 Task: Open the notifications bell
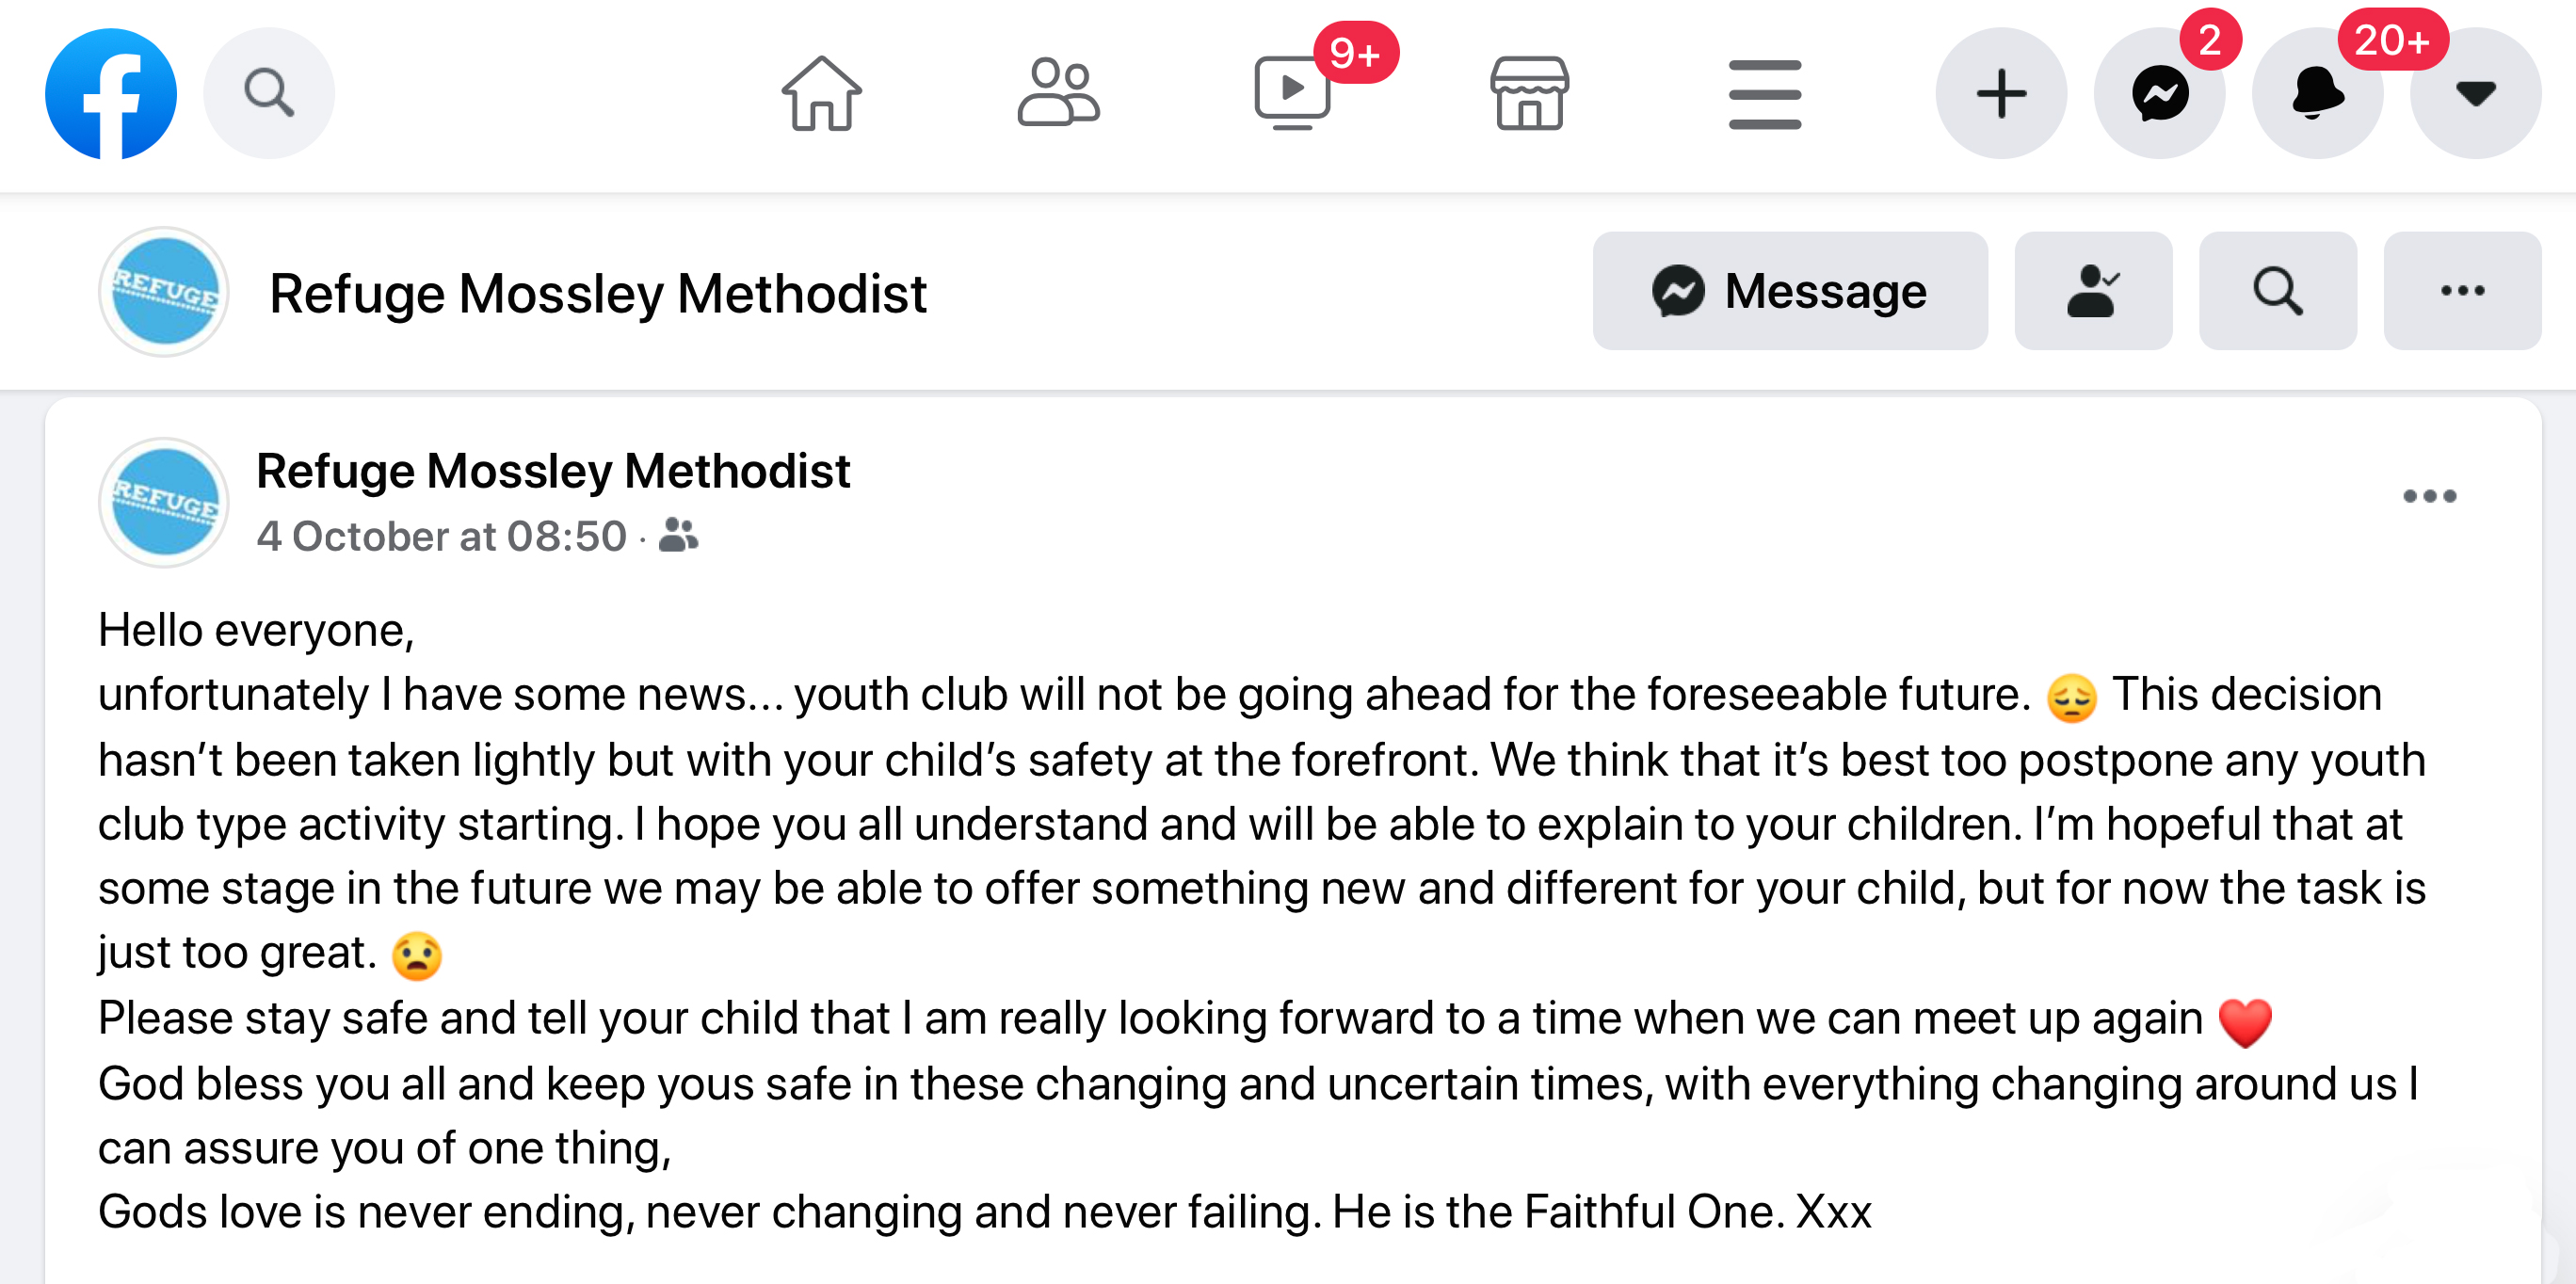[2317, 94]
